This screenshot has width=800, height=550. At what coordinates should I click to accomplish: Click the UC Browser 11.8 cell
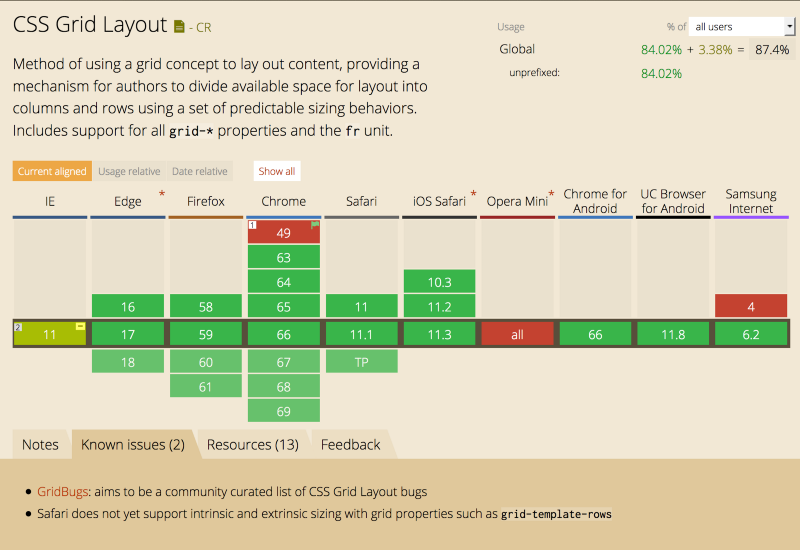click(673, 334)
